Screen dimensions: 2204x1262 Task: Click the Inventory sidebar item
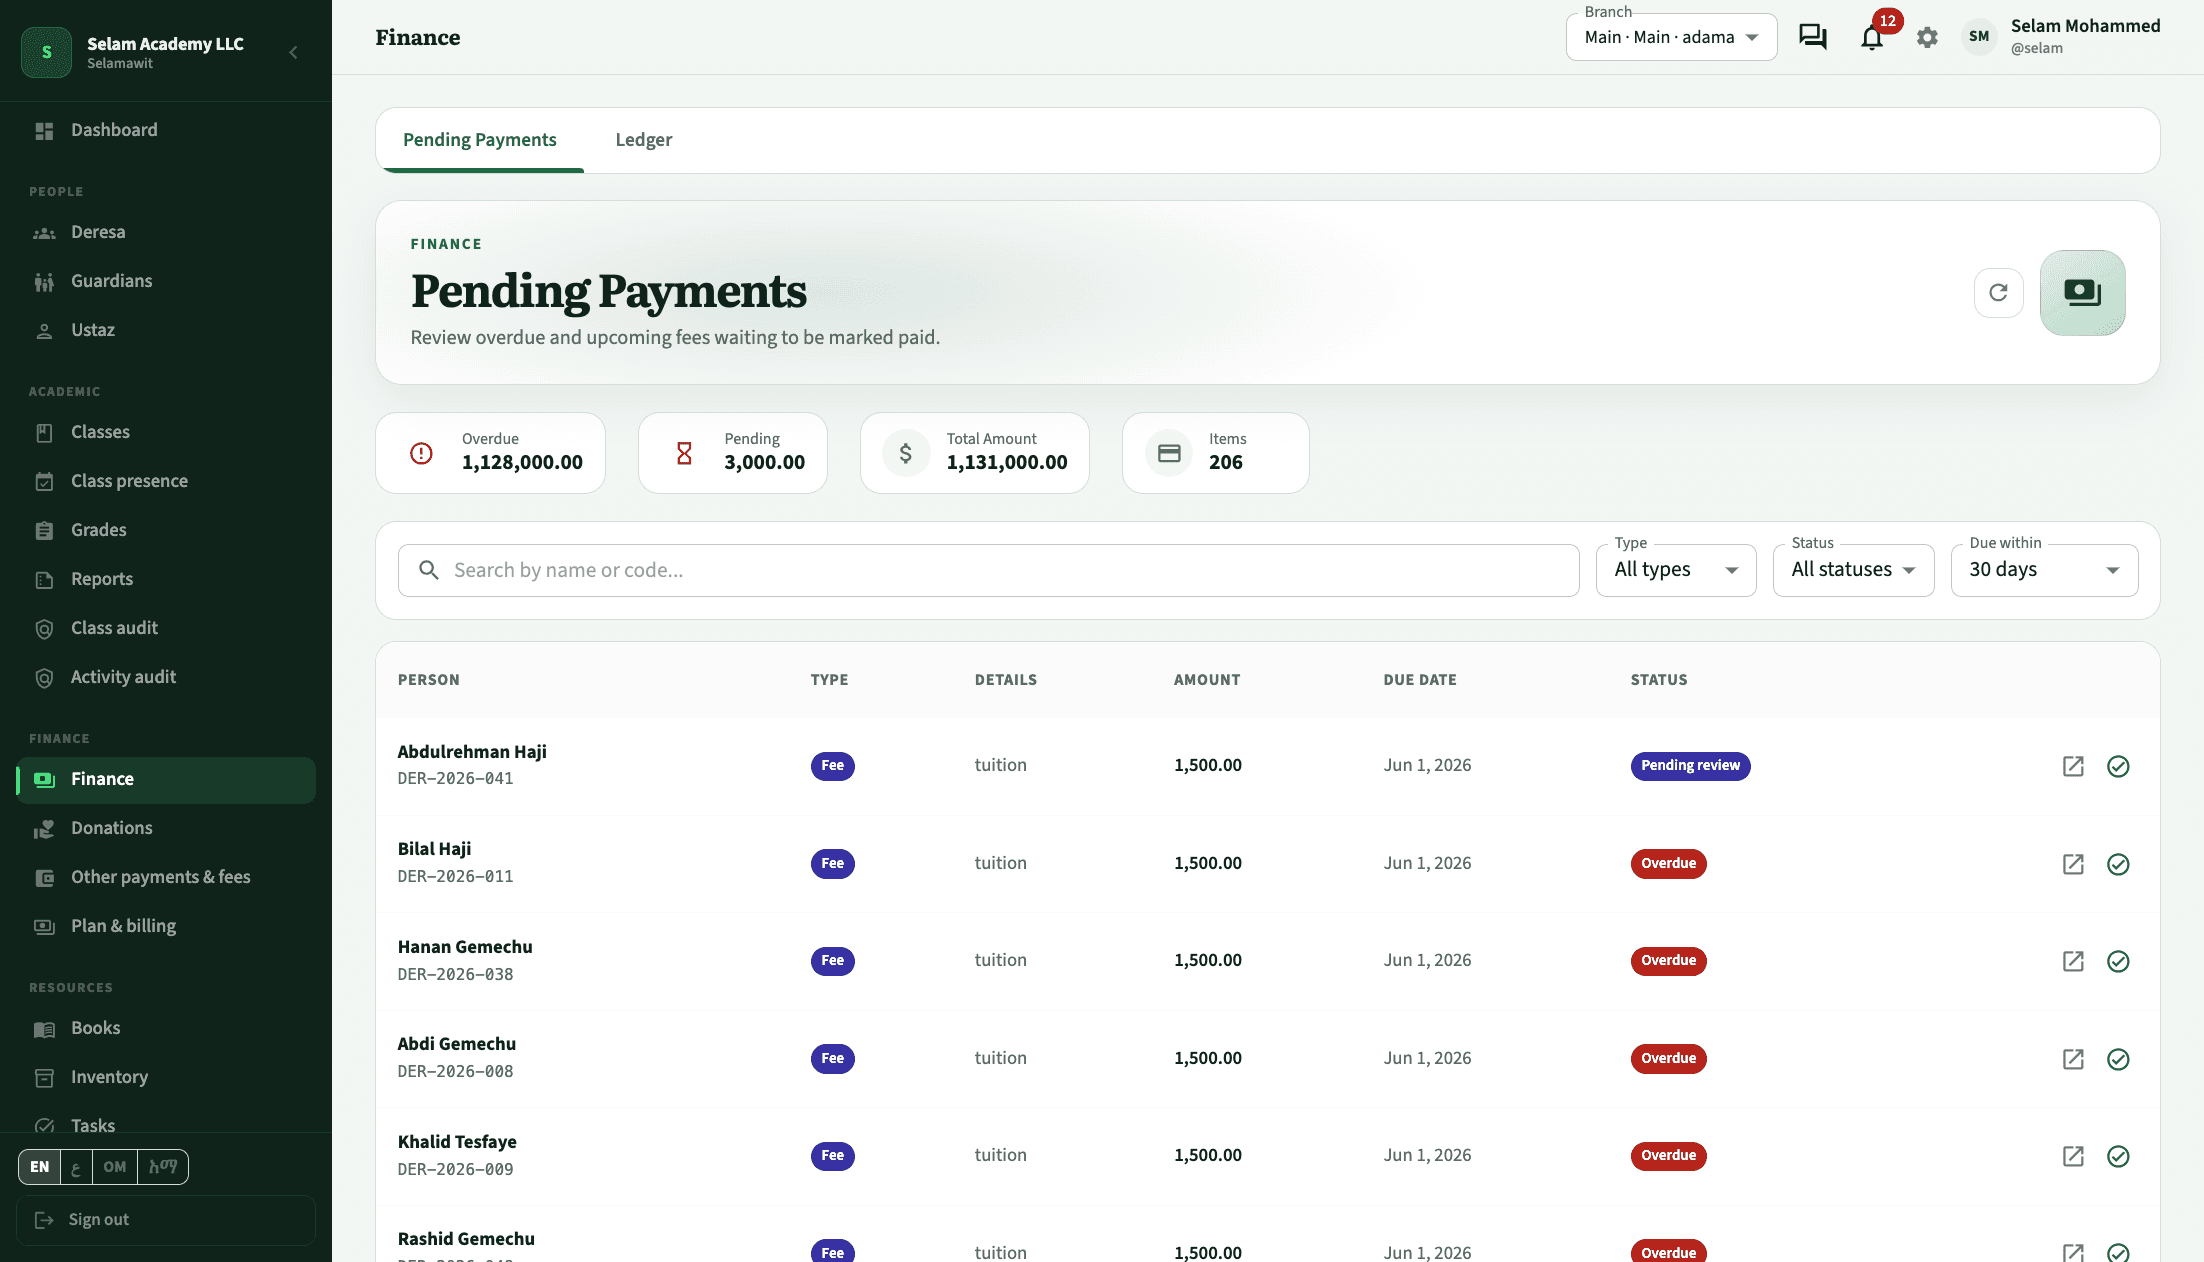click(166, 1077)
